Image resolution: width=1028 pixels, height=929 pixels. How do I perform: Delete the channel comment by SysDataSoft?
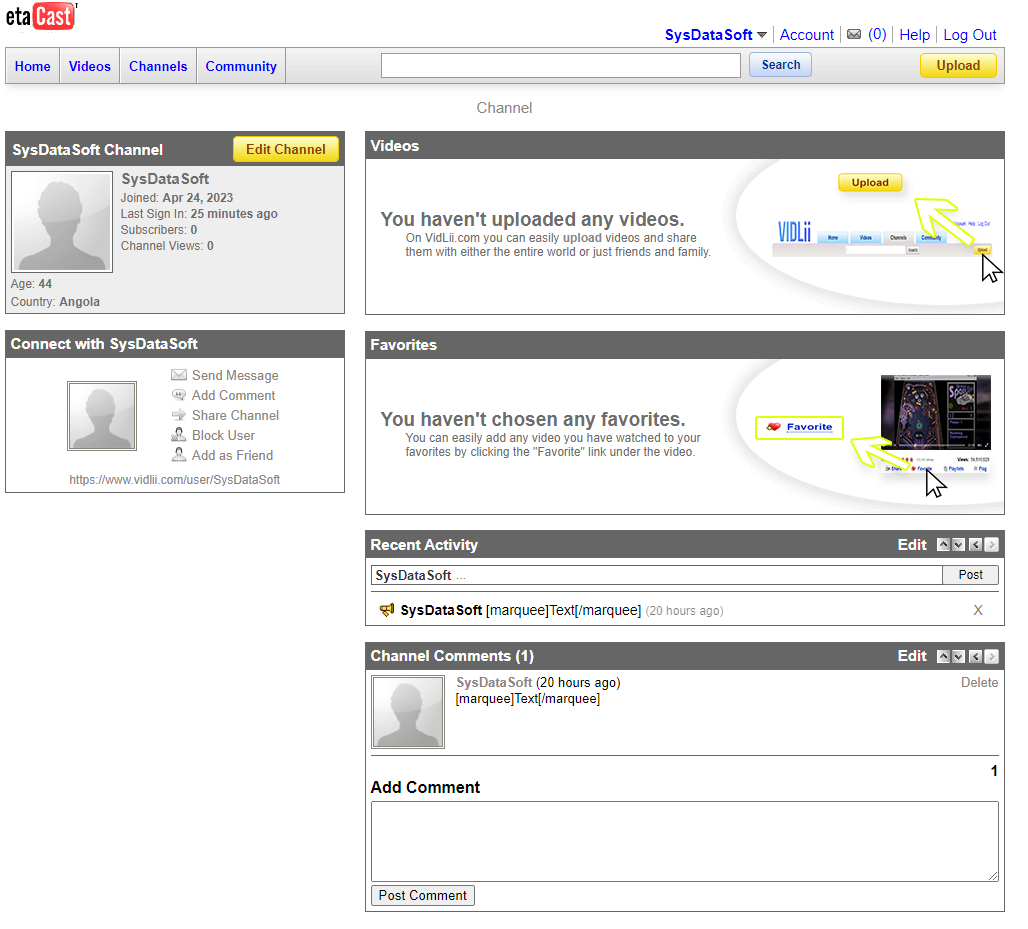click(x=979, y=682)
